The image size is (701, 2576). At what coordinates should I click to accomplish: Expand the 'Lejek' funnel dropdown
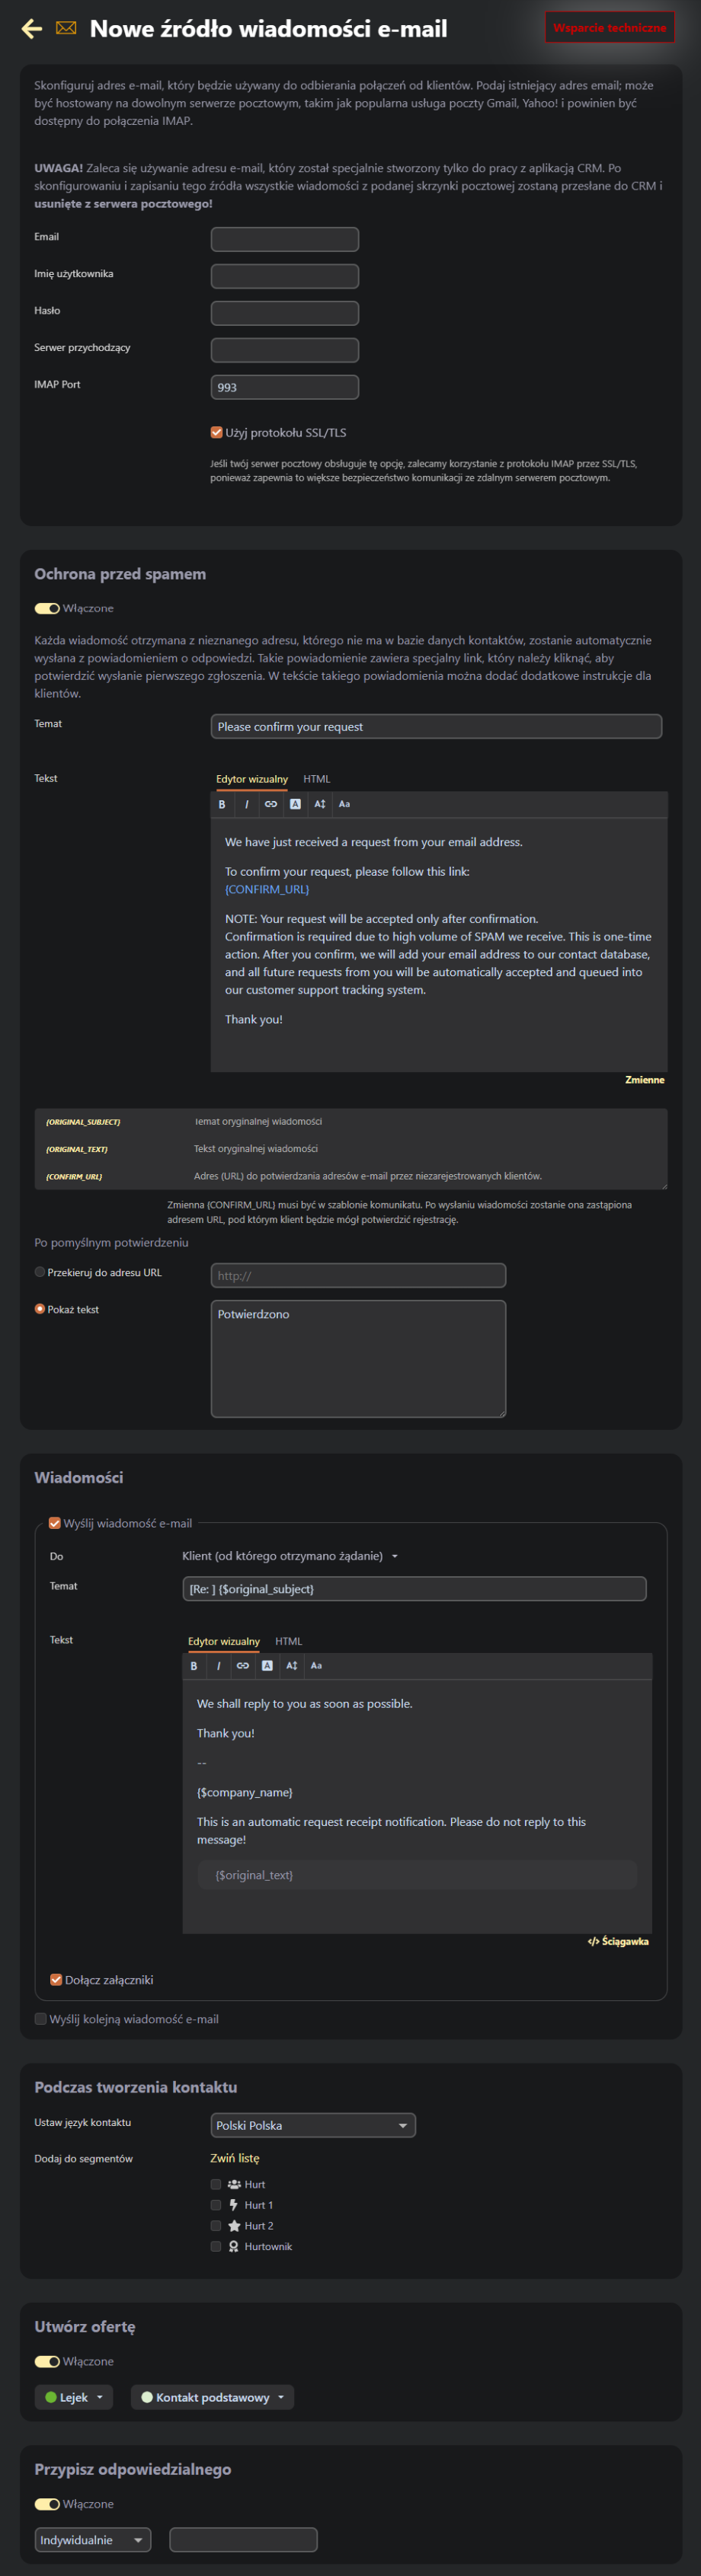(74, 2397)
